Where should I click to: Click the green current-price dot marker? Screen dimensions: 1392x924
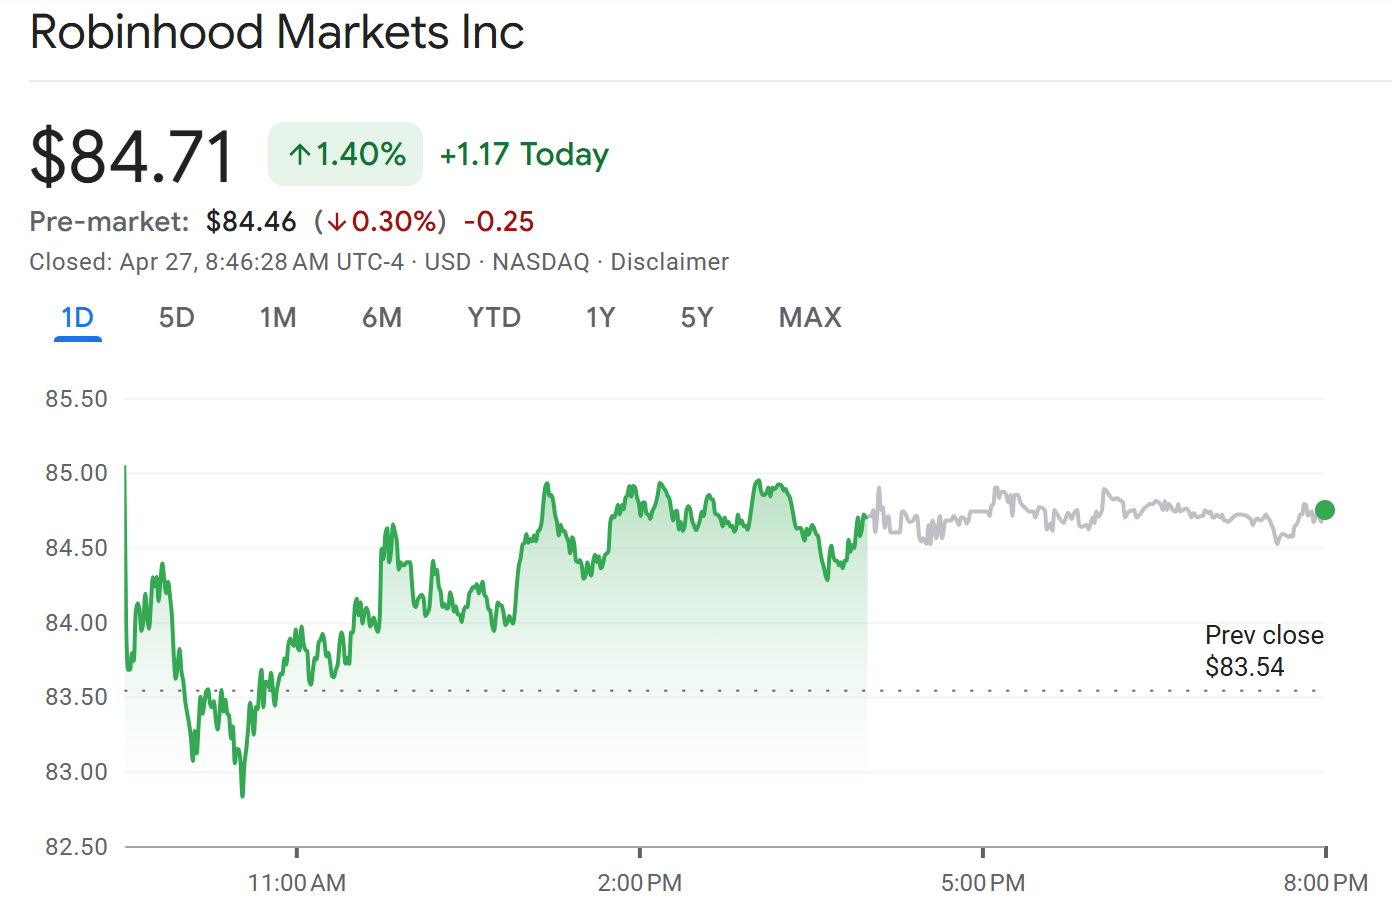[1325, 510]
